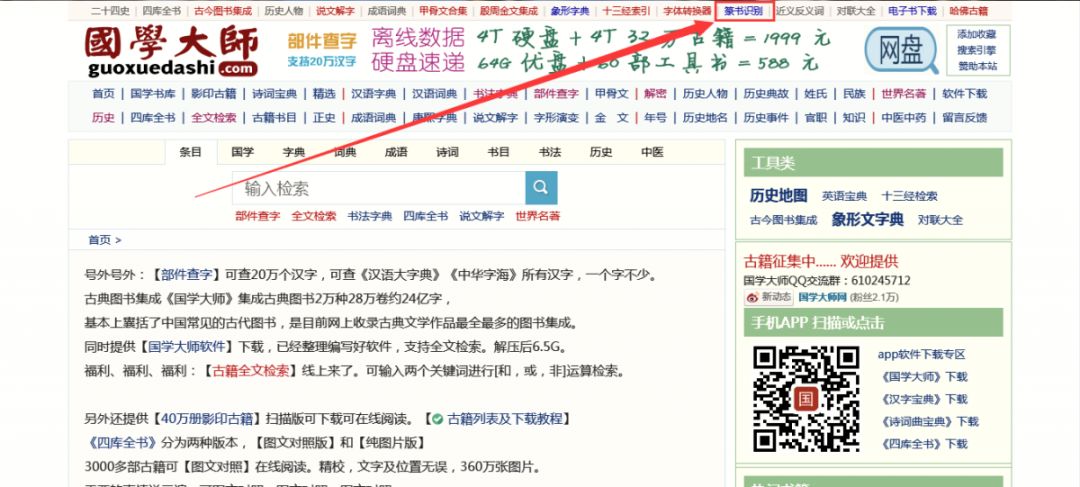The image size is (1080, 487).
Task: Click into the 输入检索 search field
Action: pos(380,188)
